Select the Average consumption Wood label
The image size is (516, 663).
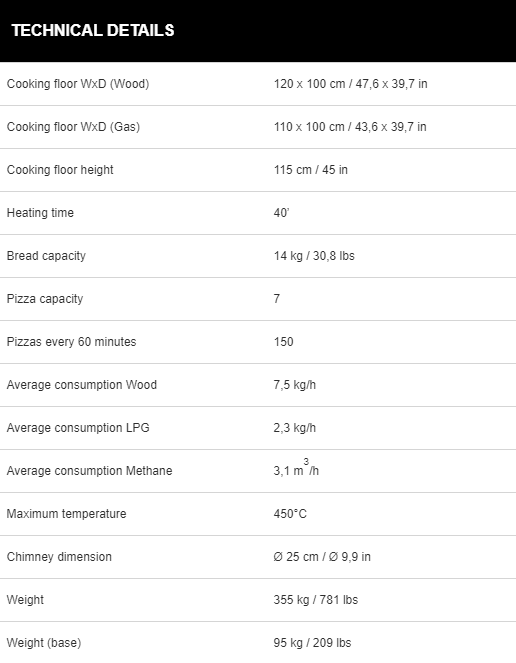82,385
